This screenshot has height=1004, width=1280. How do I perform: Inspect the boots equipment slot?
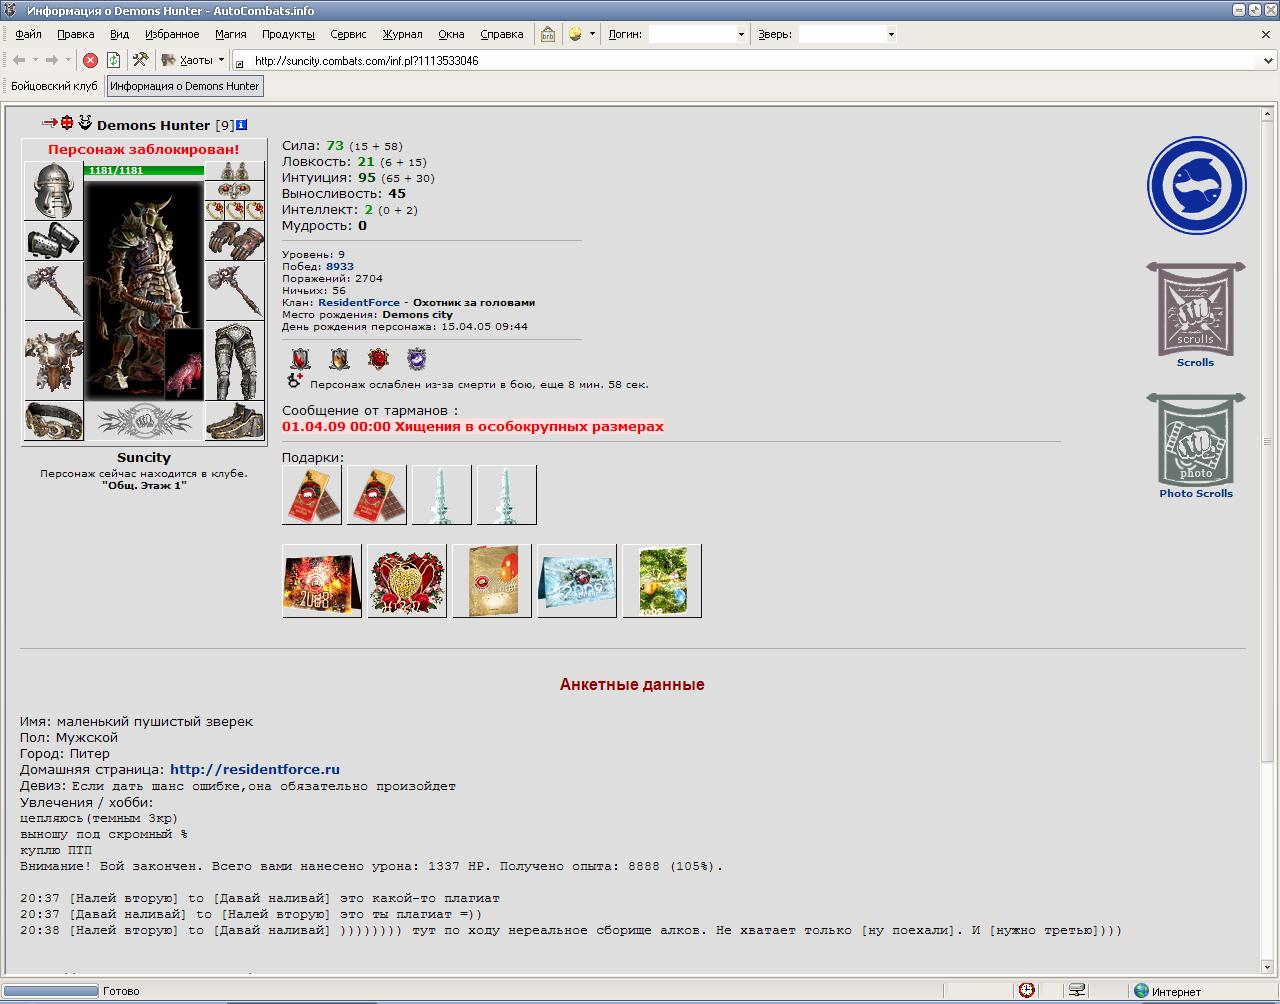[235, 421]
